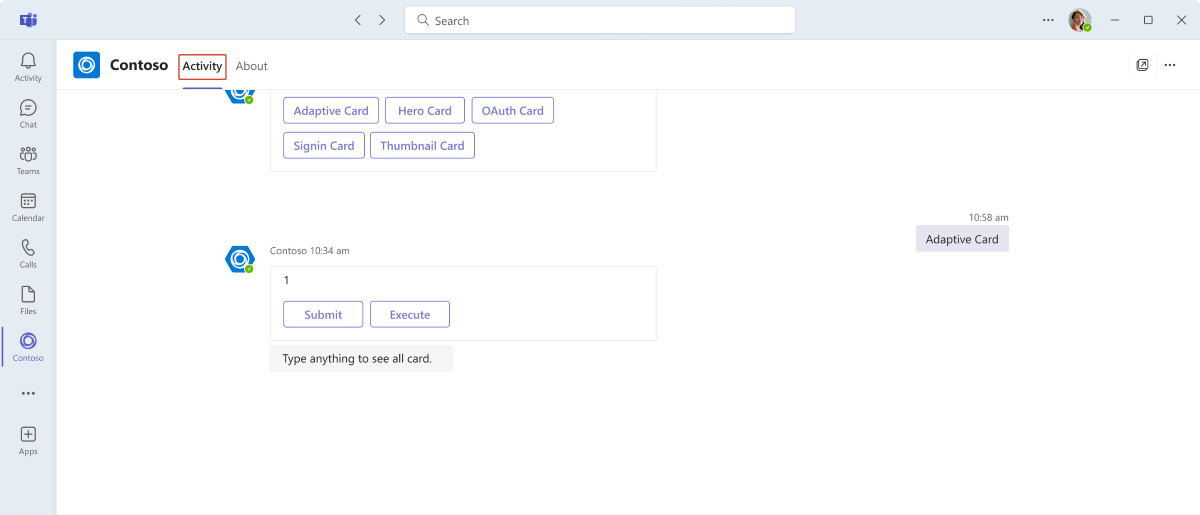Switch to the Activity tab

tap(202, 66)
